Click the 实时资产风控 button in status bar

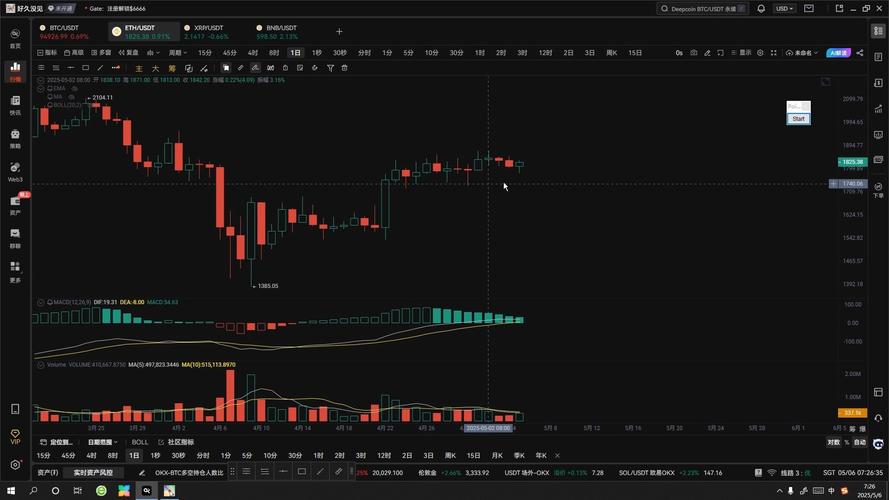93,472
